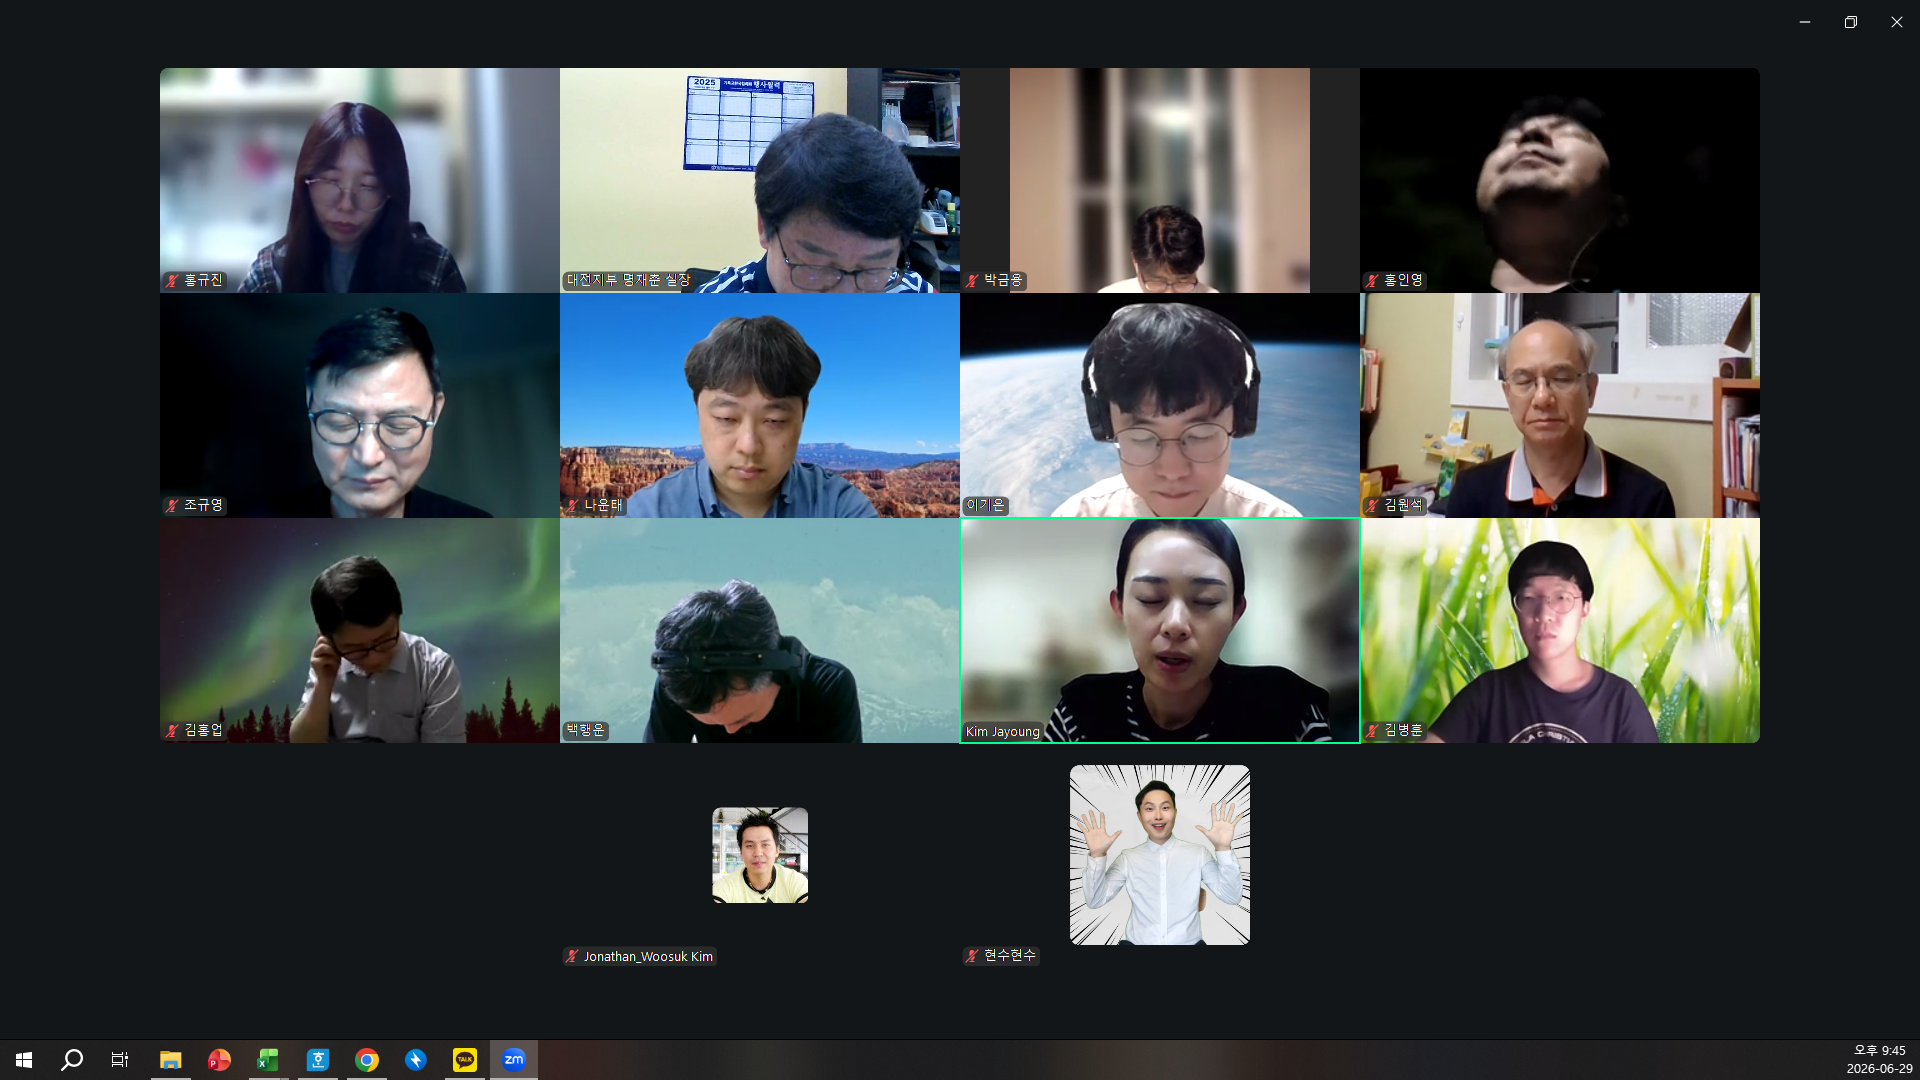
Task: Click the muted mic icon beside 현수현수
Action: [972, 957]
